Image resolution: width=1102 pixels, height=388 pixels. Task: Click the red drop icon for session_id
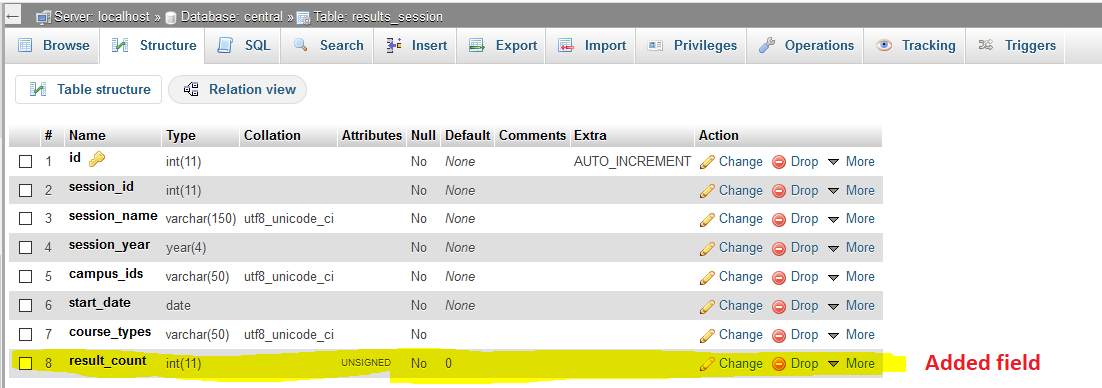point(779,190)
